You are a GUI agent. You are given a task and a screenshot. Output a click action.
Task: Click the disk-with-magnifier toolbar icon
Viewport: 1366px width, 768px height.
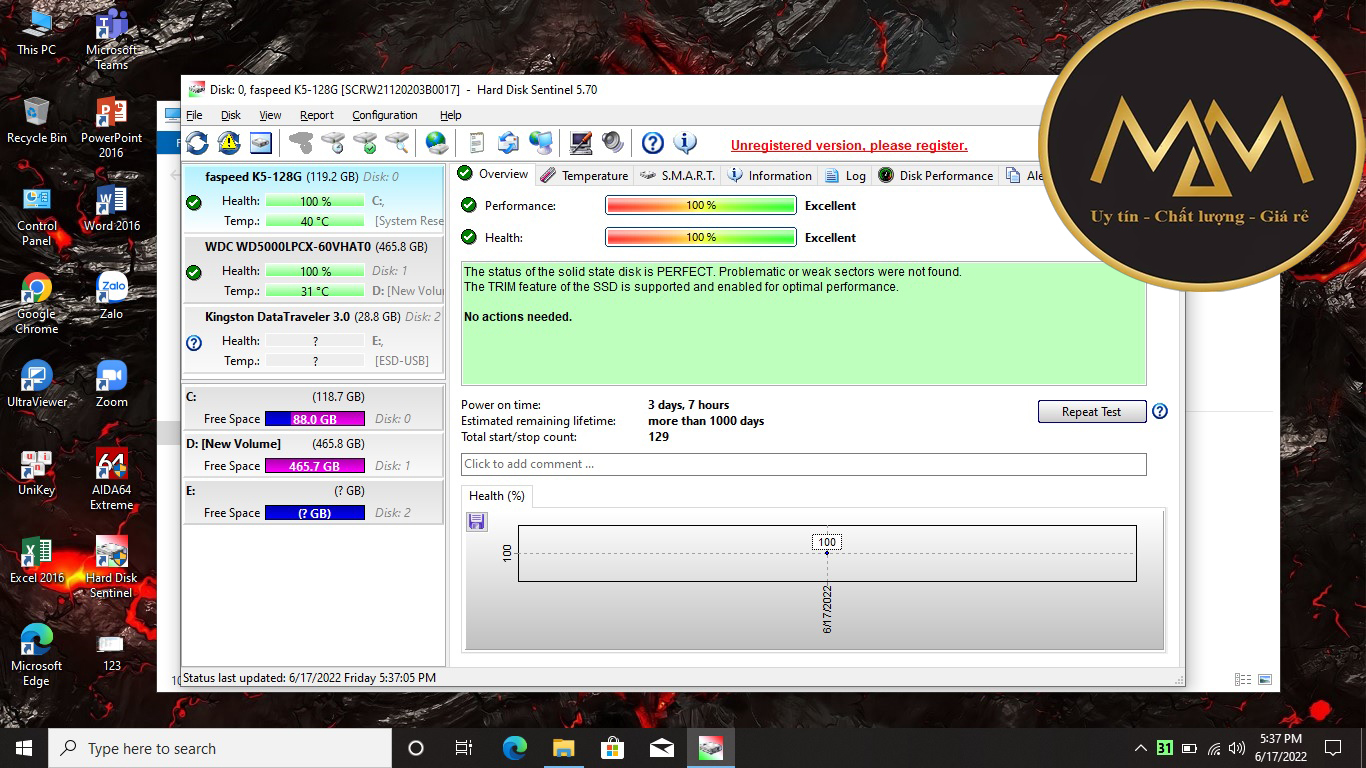point(397,143)
